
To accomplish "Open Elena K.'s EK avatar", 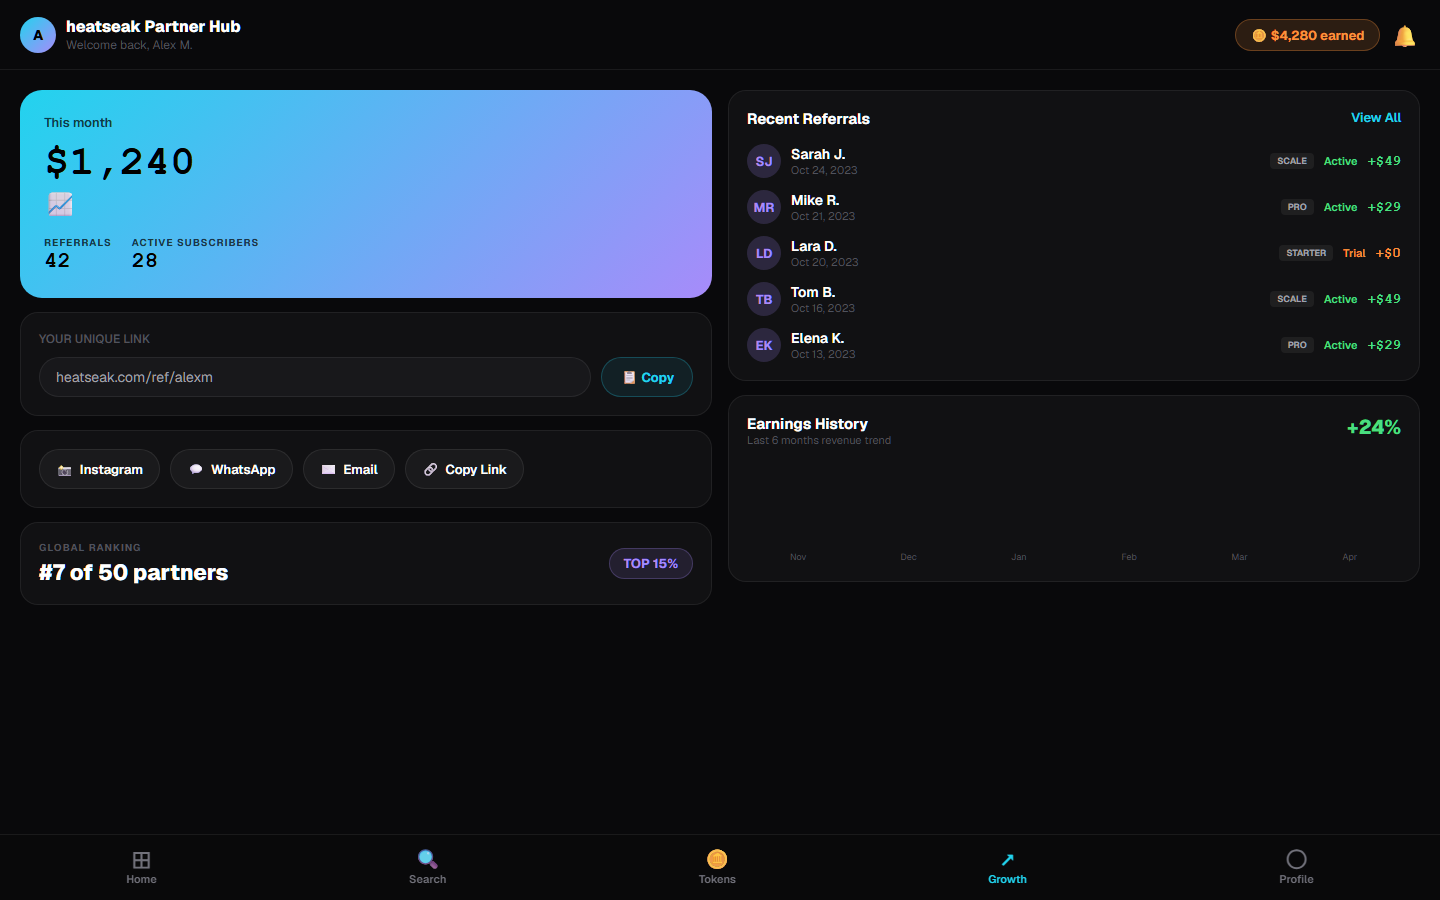I will click(764, 345).
